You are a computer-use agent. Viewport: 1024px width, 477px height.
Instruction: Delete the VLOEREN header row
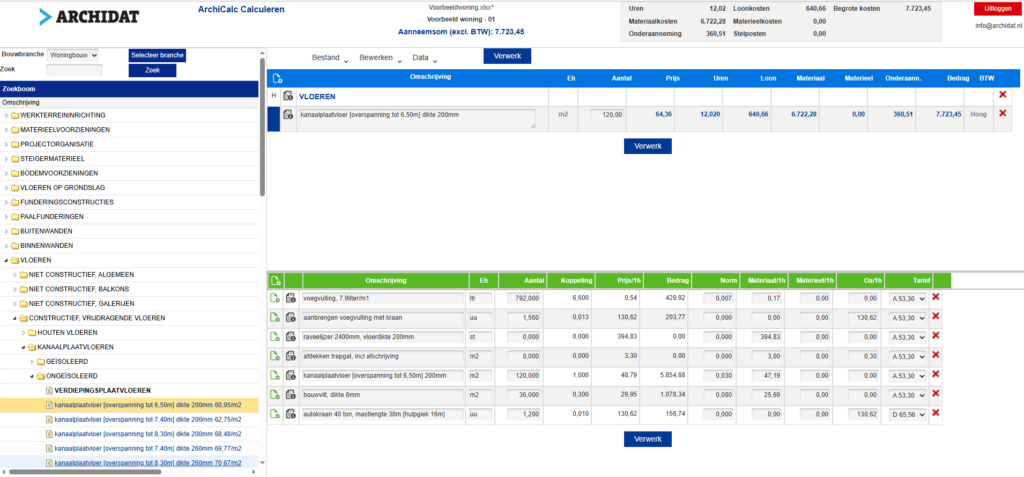[1002, 95]
